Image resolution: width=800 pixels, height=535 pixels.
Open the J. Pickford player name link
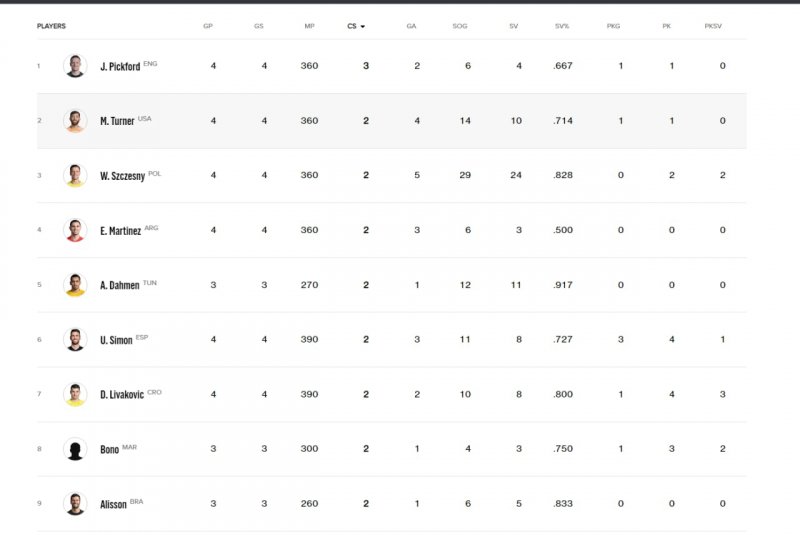(x=120, y=67)
